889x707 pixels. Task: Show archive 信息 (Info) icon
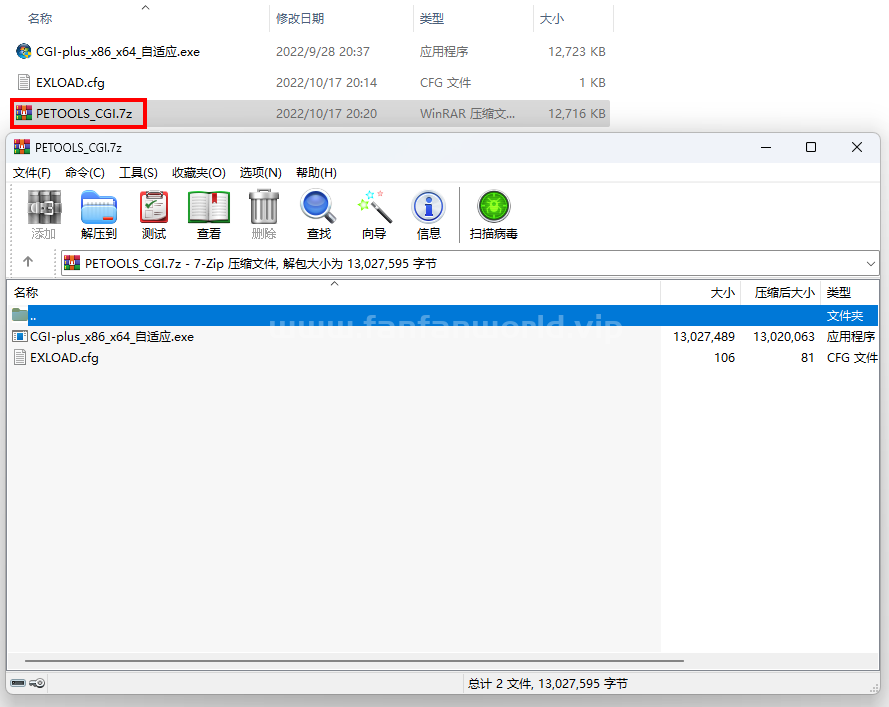coord(429,215)
